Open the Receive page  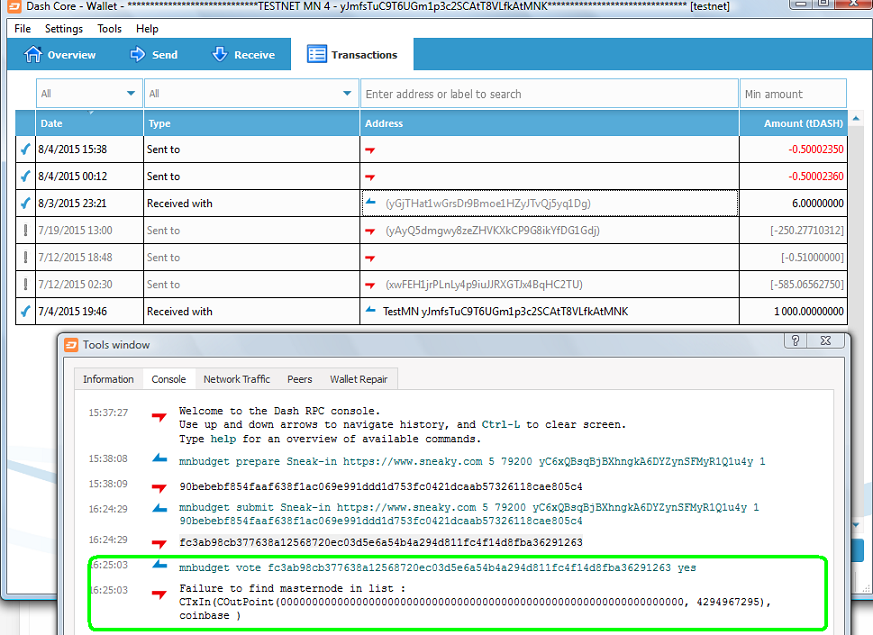click(x=243, y=55)
